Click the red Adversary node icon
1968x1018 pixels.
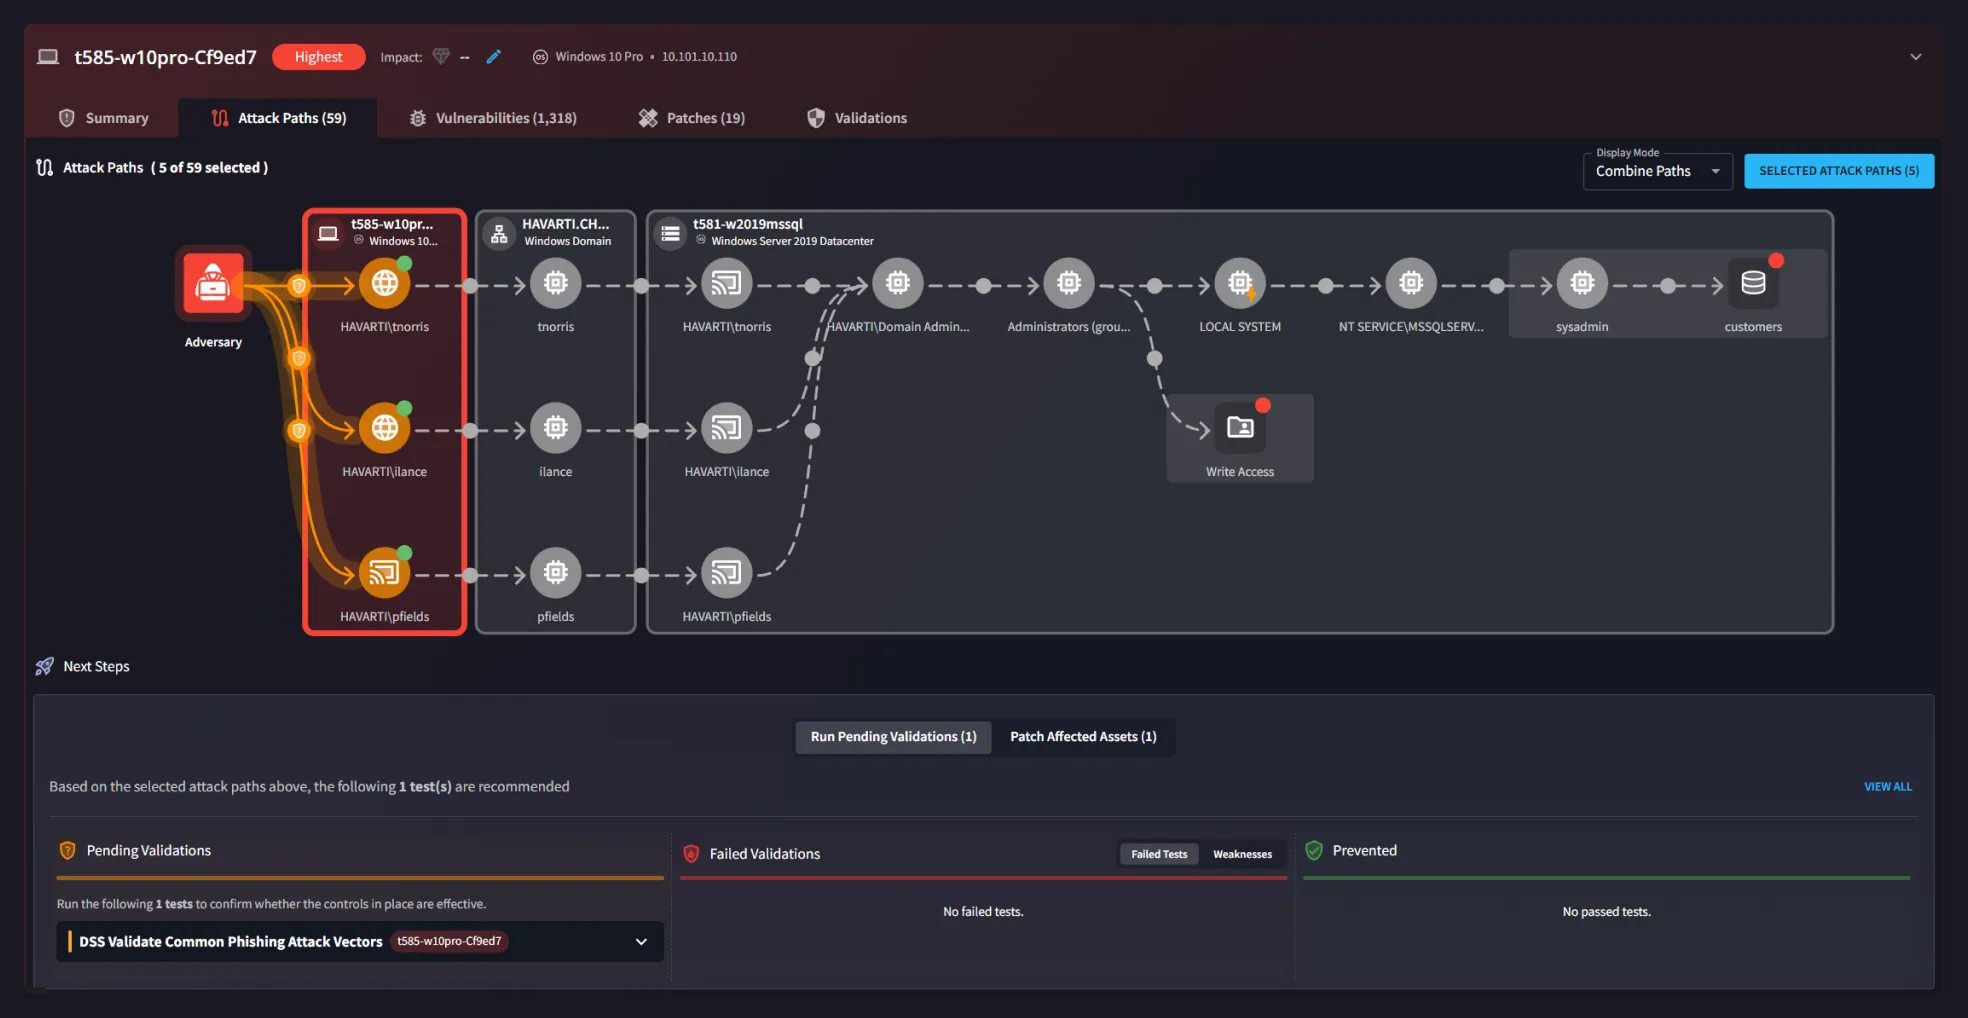pos(212,284)
